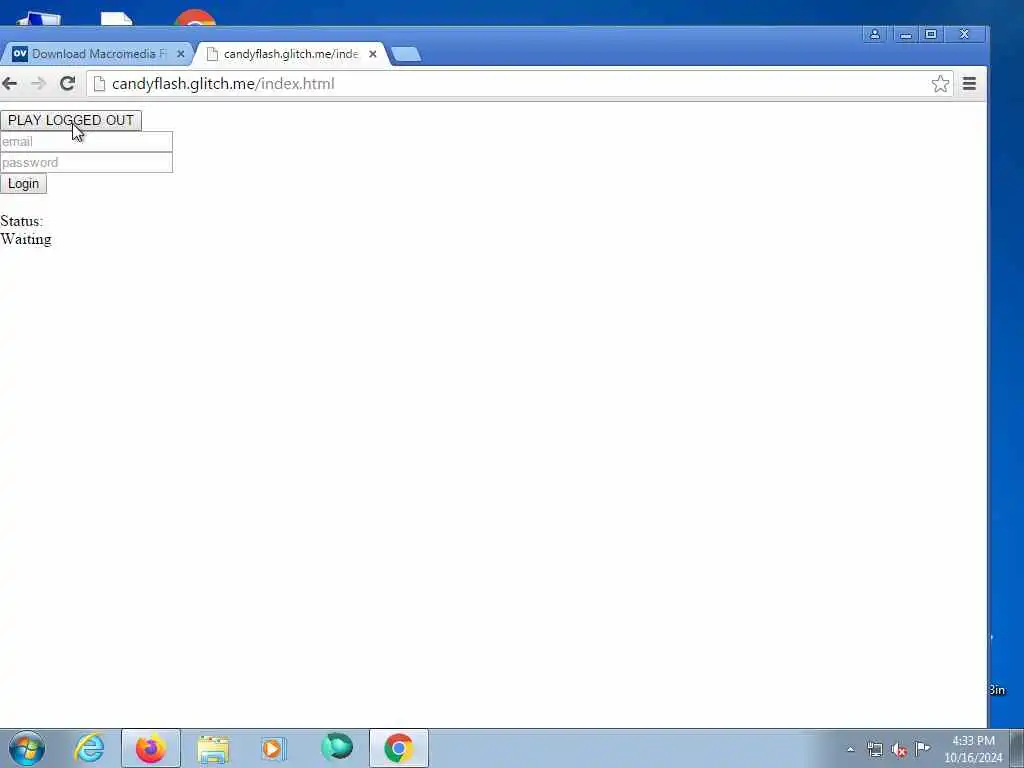Viewport: 1024px width, 768px height.
Task: Close the candyflash.glitch.me tab
Action: point(373,54)
